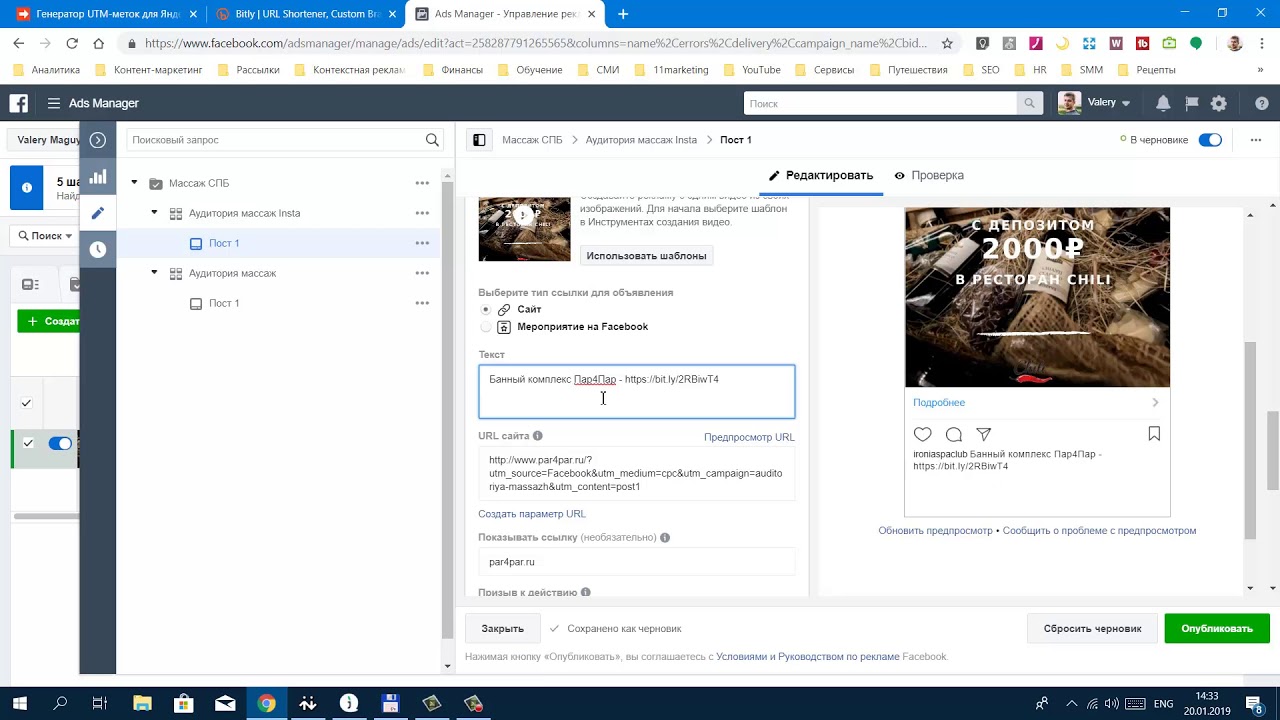Click the info icon next to URL сайта
The height and width of the screenshot is (720, 1280).
[x=537, y=436]
